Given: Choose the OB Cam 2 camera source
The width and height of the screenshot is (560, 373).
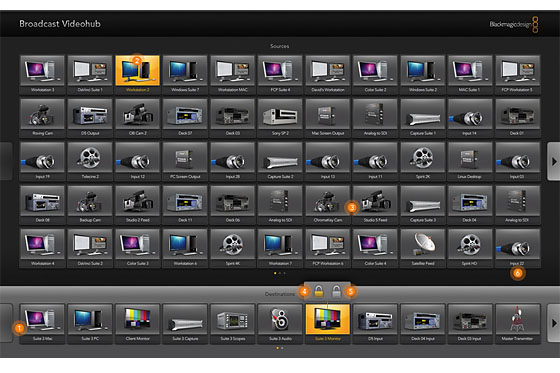Looking at the screenshot, I should [138, 118].
